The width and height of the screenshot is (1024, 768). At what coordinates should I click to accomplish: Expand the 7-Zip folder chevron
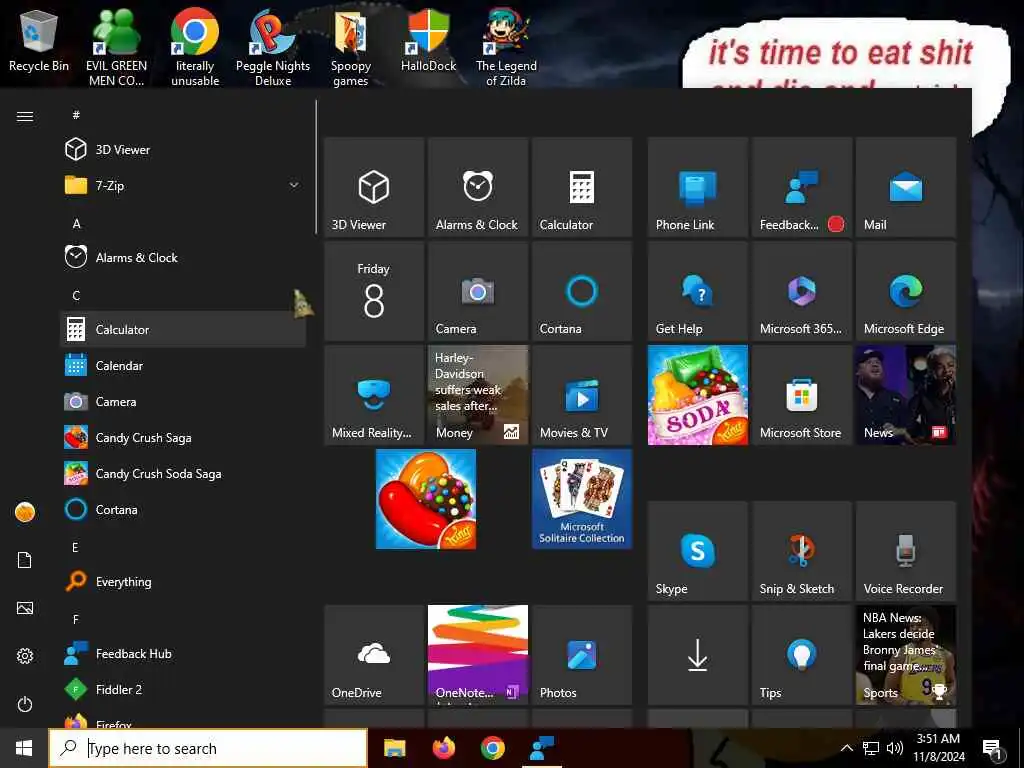click(294, 185)
